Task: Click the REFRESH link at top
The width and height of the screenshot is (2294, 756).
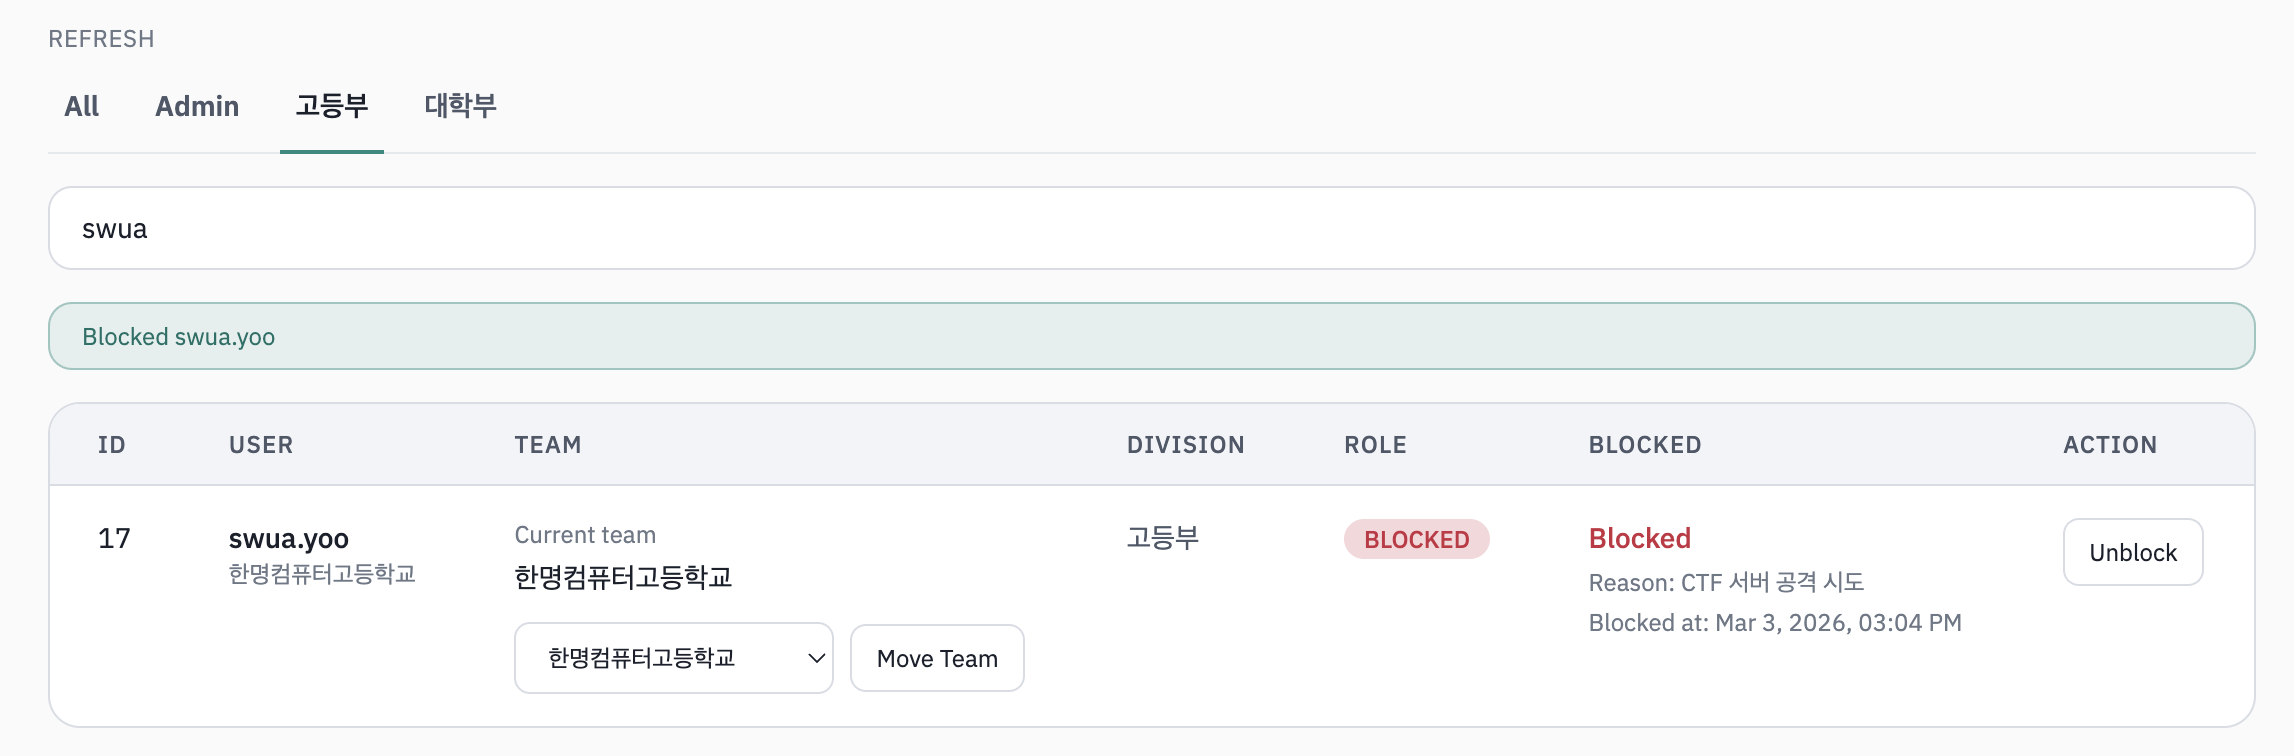Action: [100, 38]
